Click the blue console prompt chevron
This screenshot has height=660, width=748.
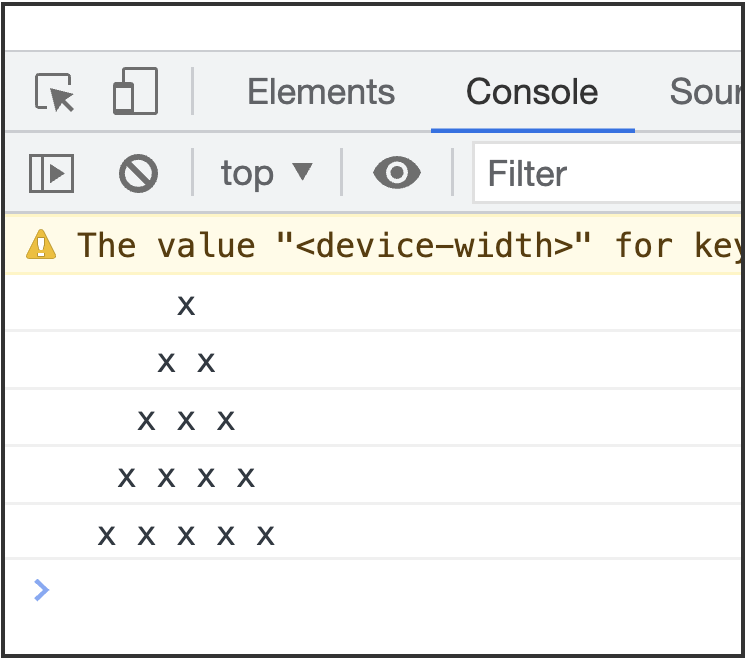pos(41,589)
